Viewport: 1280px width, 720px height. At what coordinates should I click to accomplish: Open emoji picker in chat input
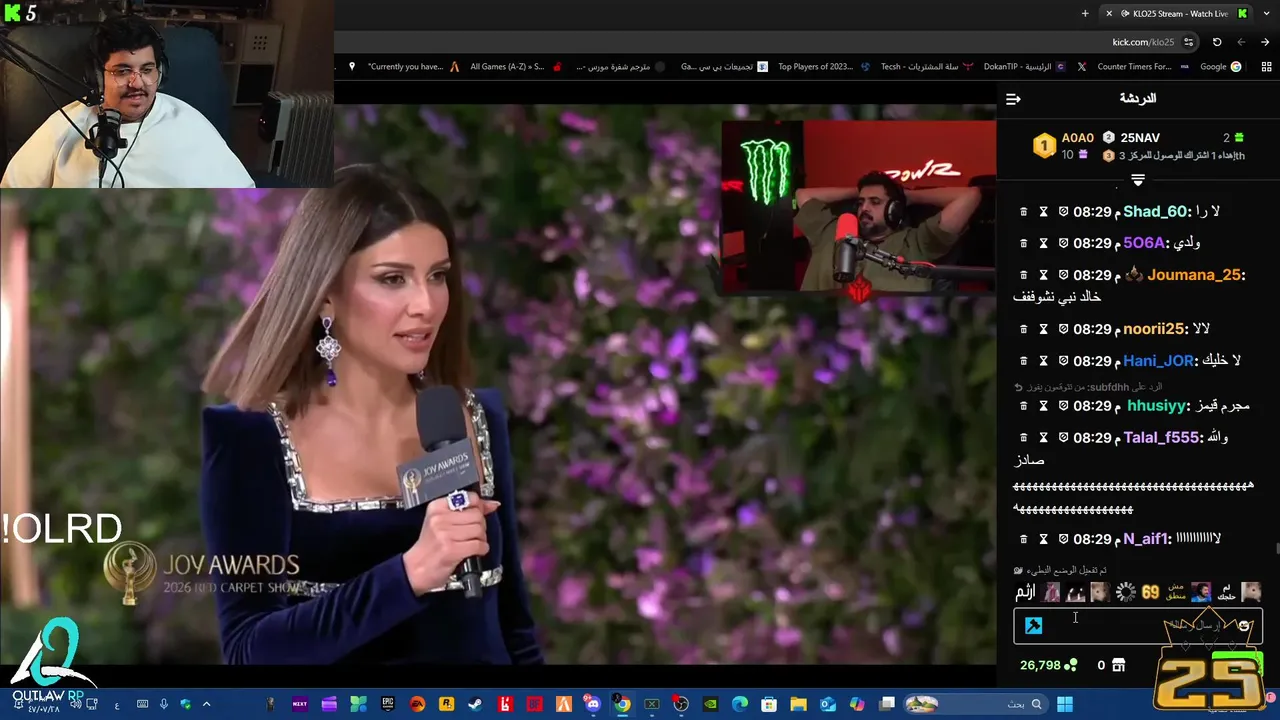[x=1243, y=626]
